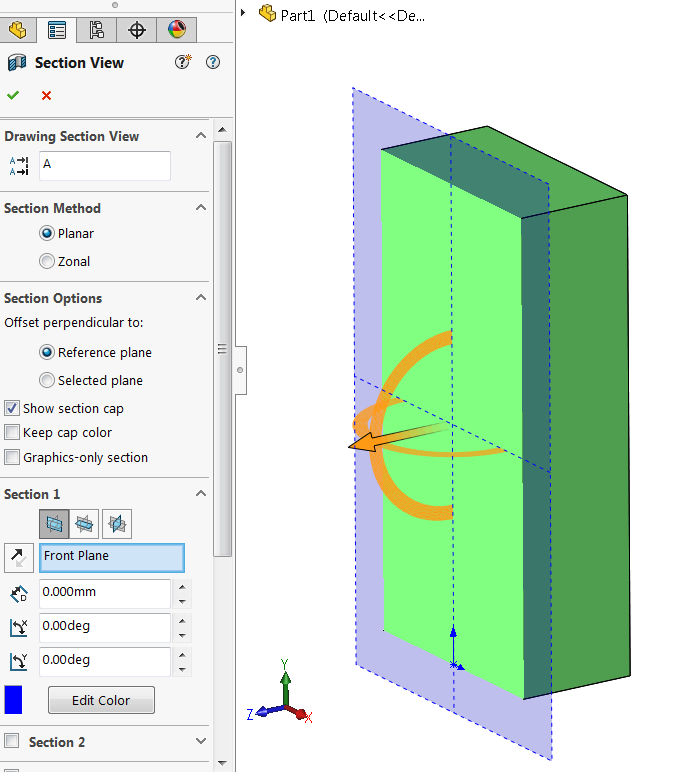Click the red X axis of triad
This screenshot has height=772, width=674.
pos(300,714)
